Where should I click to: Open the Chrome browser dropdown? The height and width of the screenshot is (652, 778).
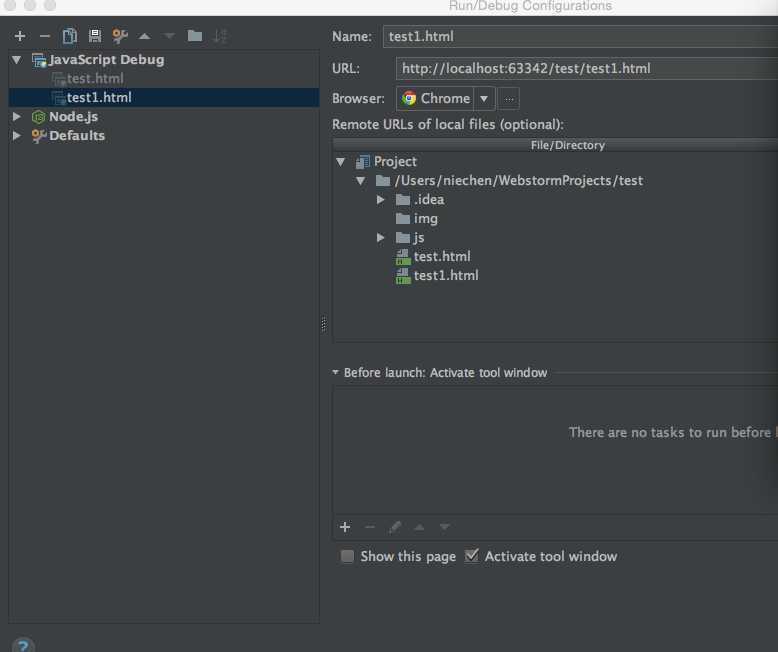tap(484, 99)
